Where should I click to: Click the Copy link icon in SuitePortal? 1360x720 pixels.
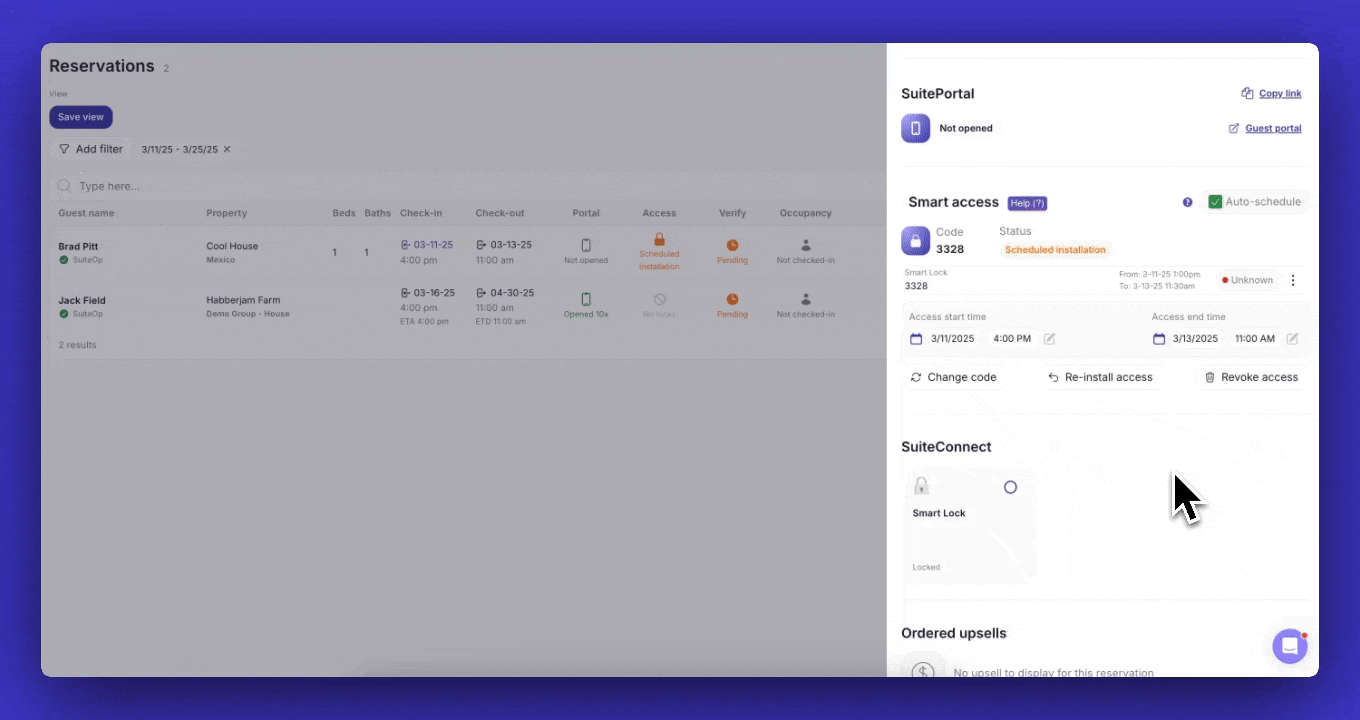point(1247,94)
